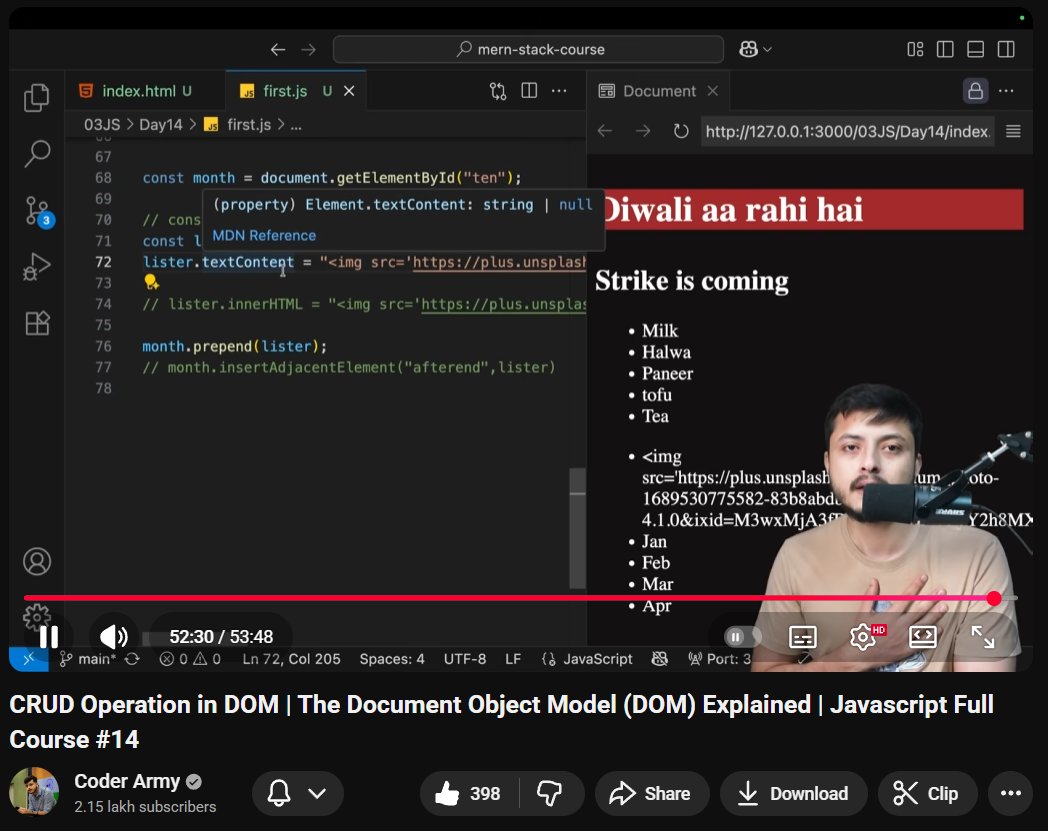Toggle secondary side bar layout icon
The width and height of the screenshot is (1048, 831).
(1006, 49)
